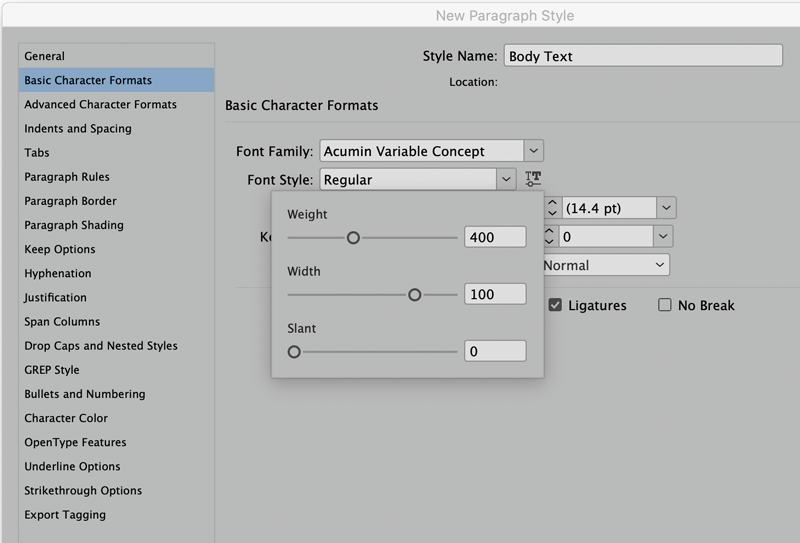Select OpenType Features category
Screen dimensions: 800x543
pos(75,442)
